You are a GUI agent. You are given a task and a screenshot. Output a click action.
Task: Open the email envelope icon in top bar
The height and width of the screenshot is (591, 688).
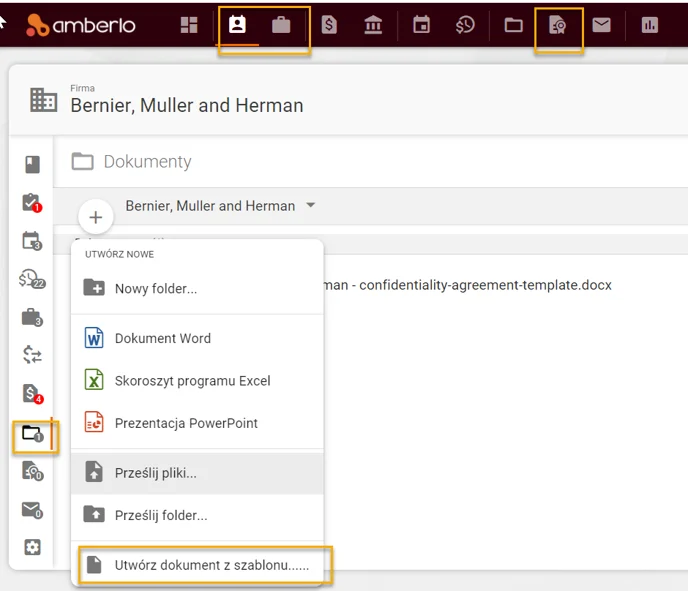pyautogui.click(x=602, y=25)
